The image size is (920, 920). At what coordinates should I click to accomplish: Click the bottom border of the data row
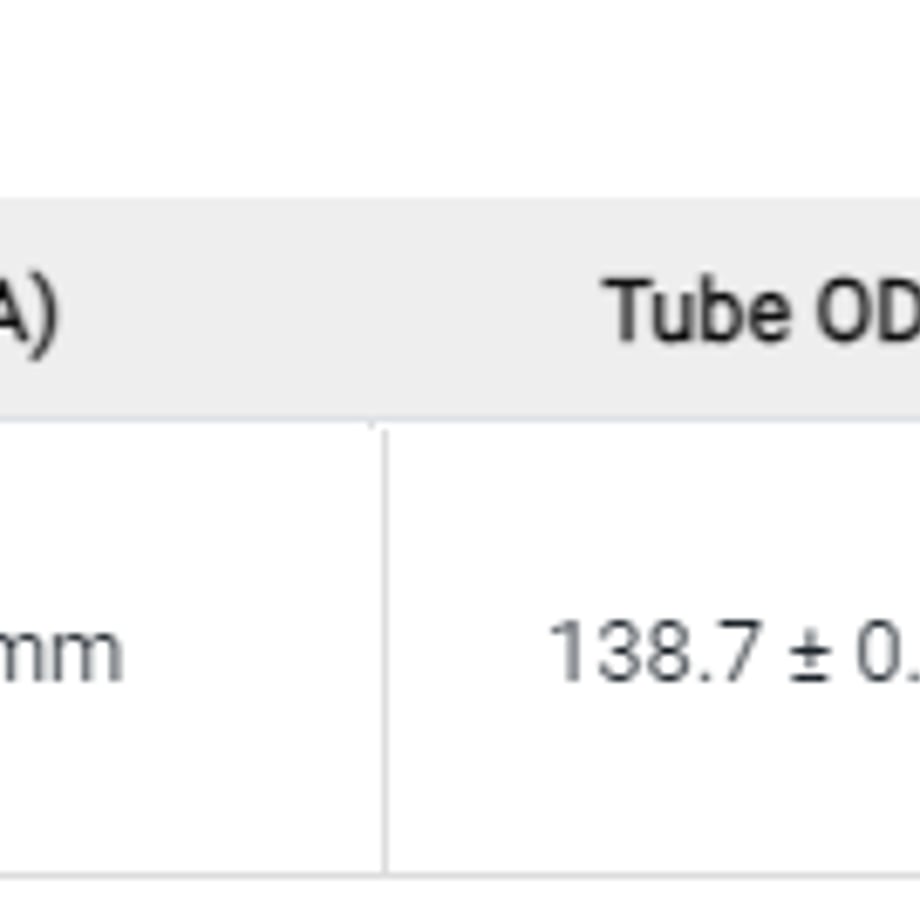(460, 875)
